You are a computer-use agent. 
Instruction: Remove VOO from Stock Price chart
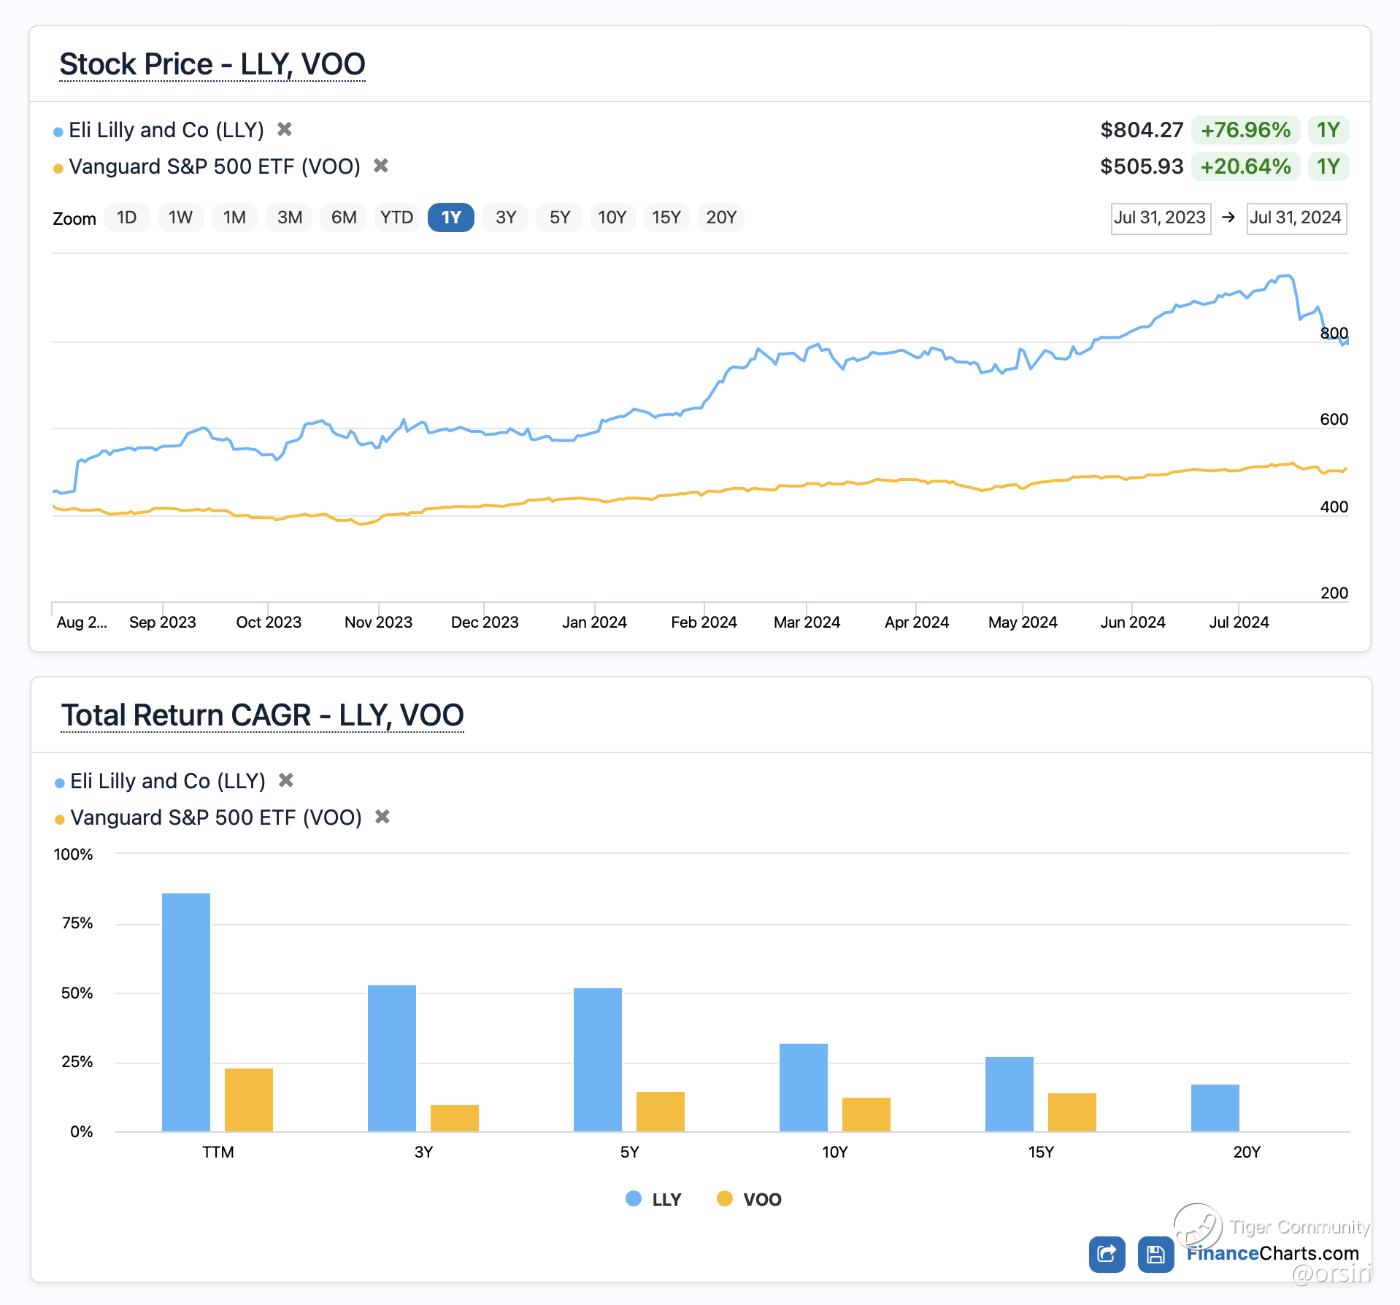tap(380, 166)
